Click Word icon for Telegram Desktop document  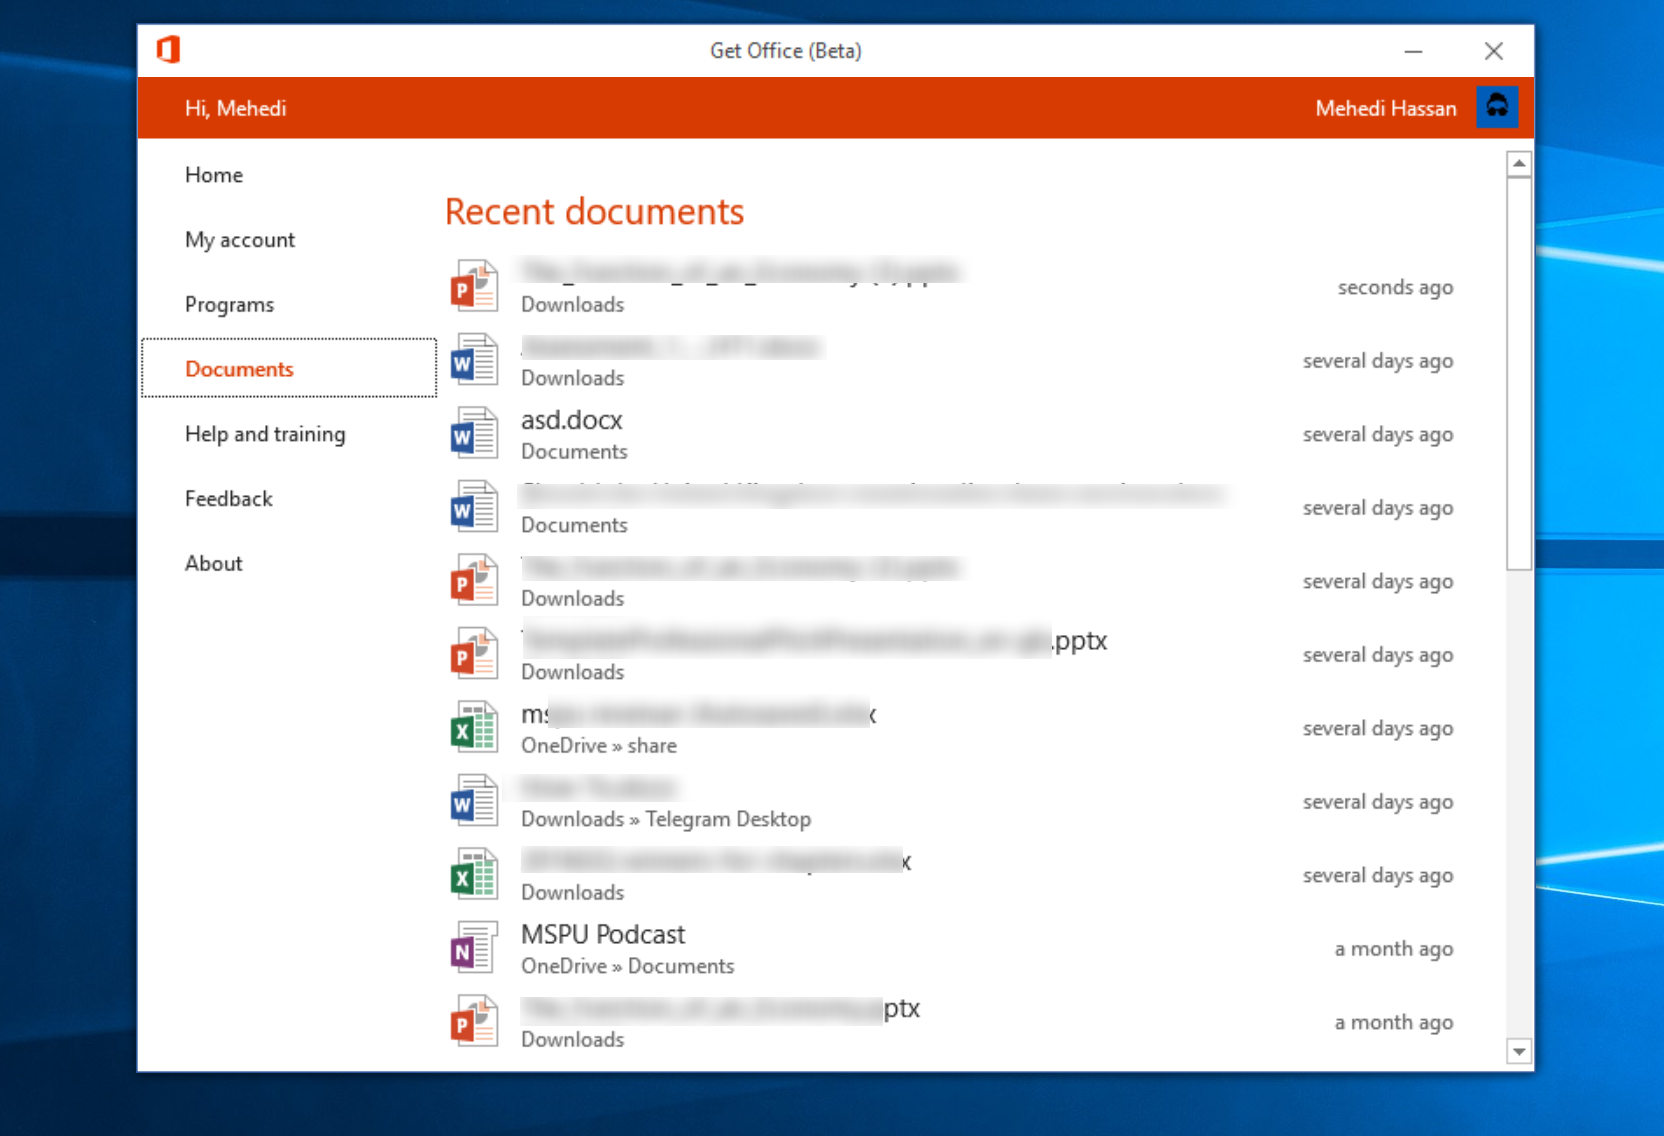click(x=473, y=801)
